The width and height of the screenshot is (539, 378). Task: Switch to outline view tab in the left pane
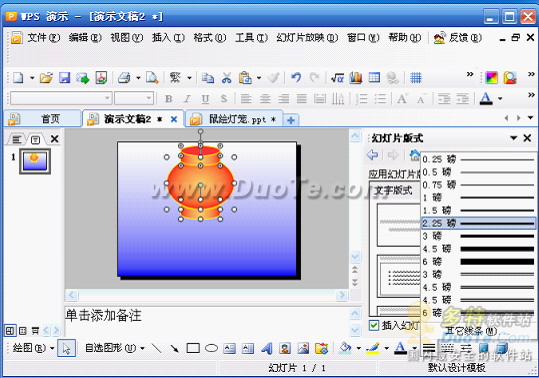[16, 140]
